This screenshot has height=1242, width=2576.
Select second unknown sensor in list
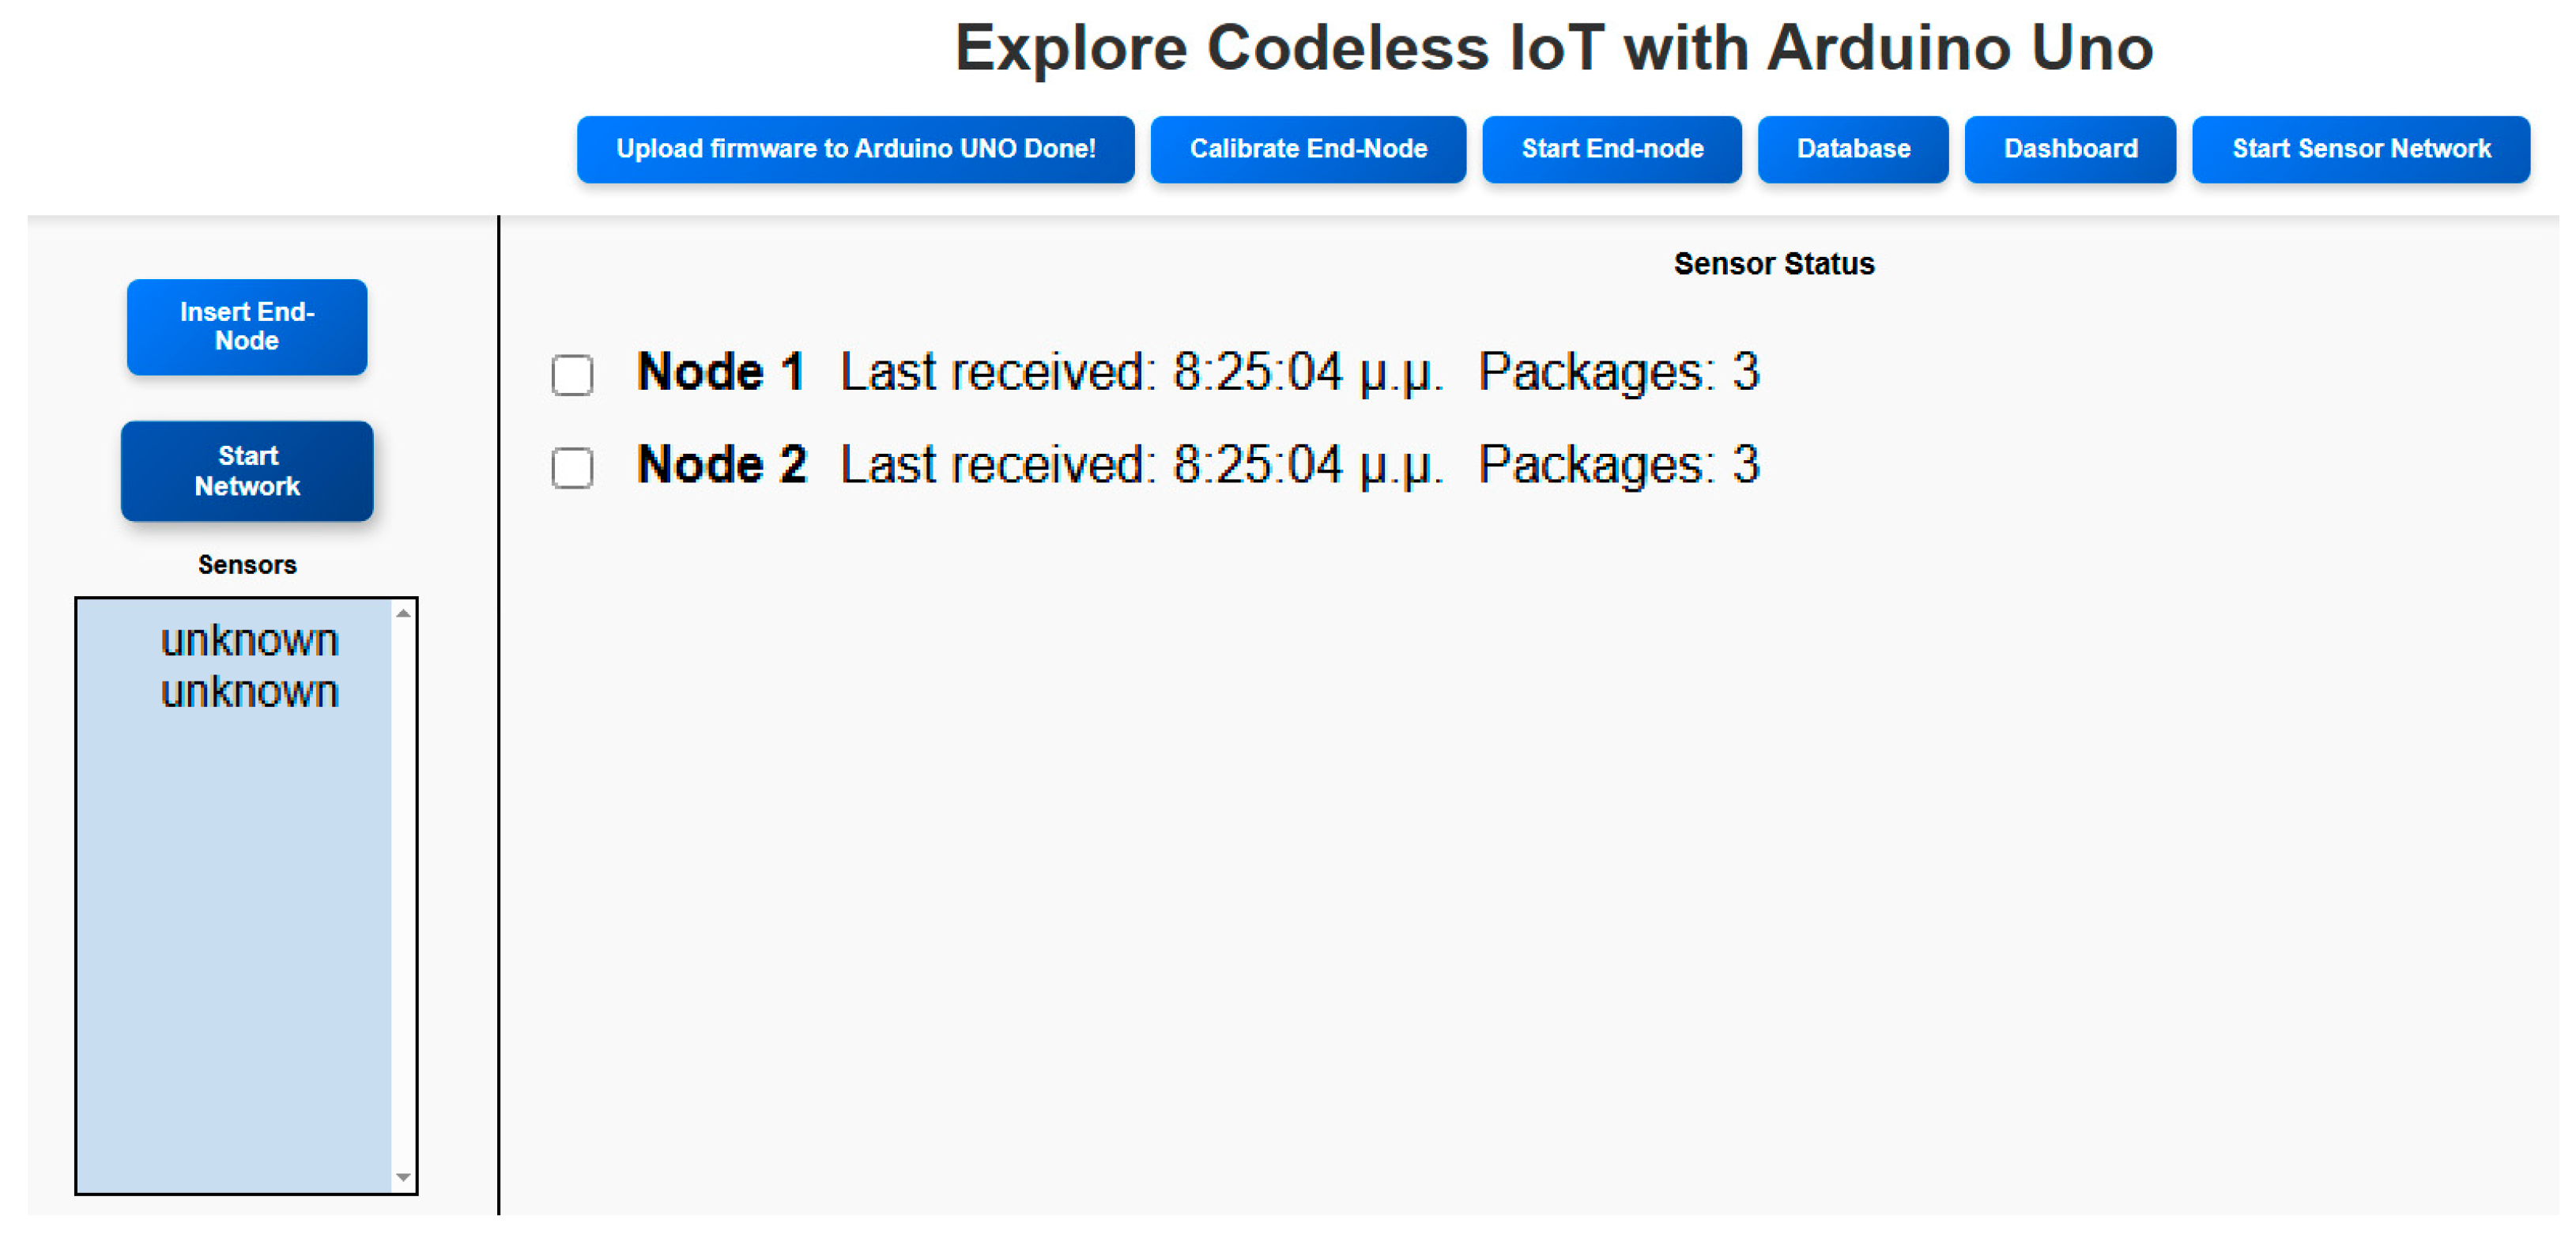tap(250, 692)
